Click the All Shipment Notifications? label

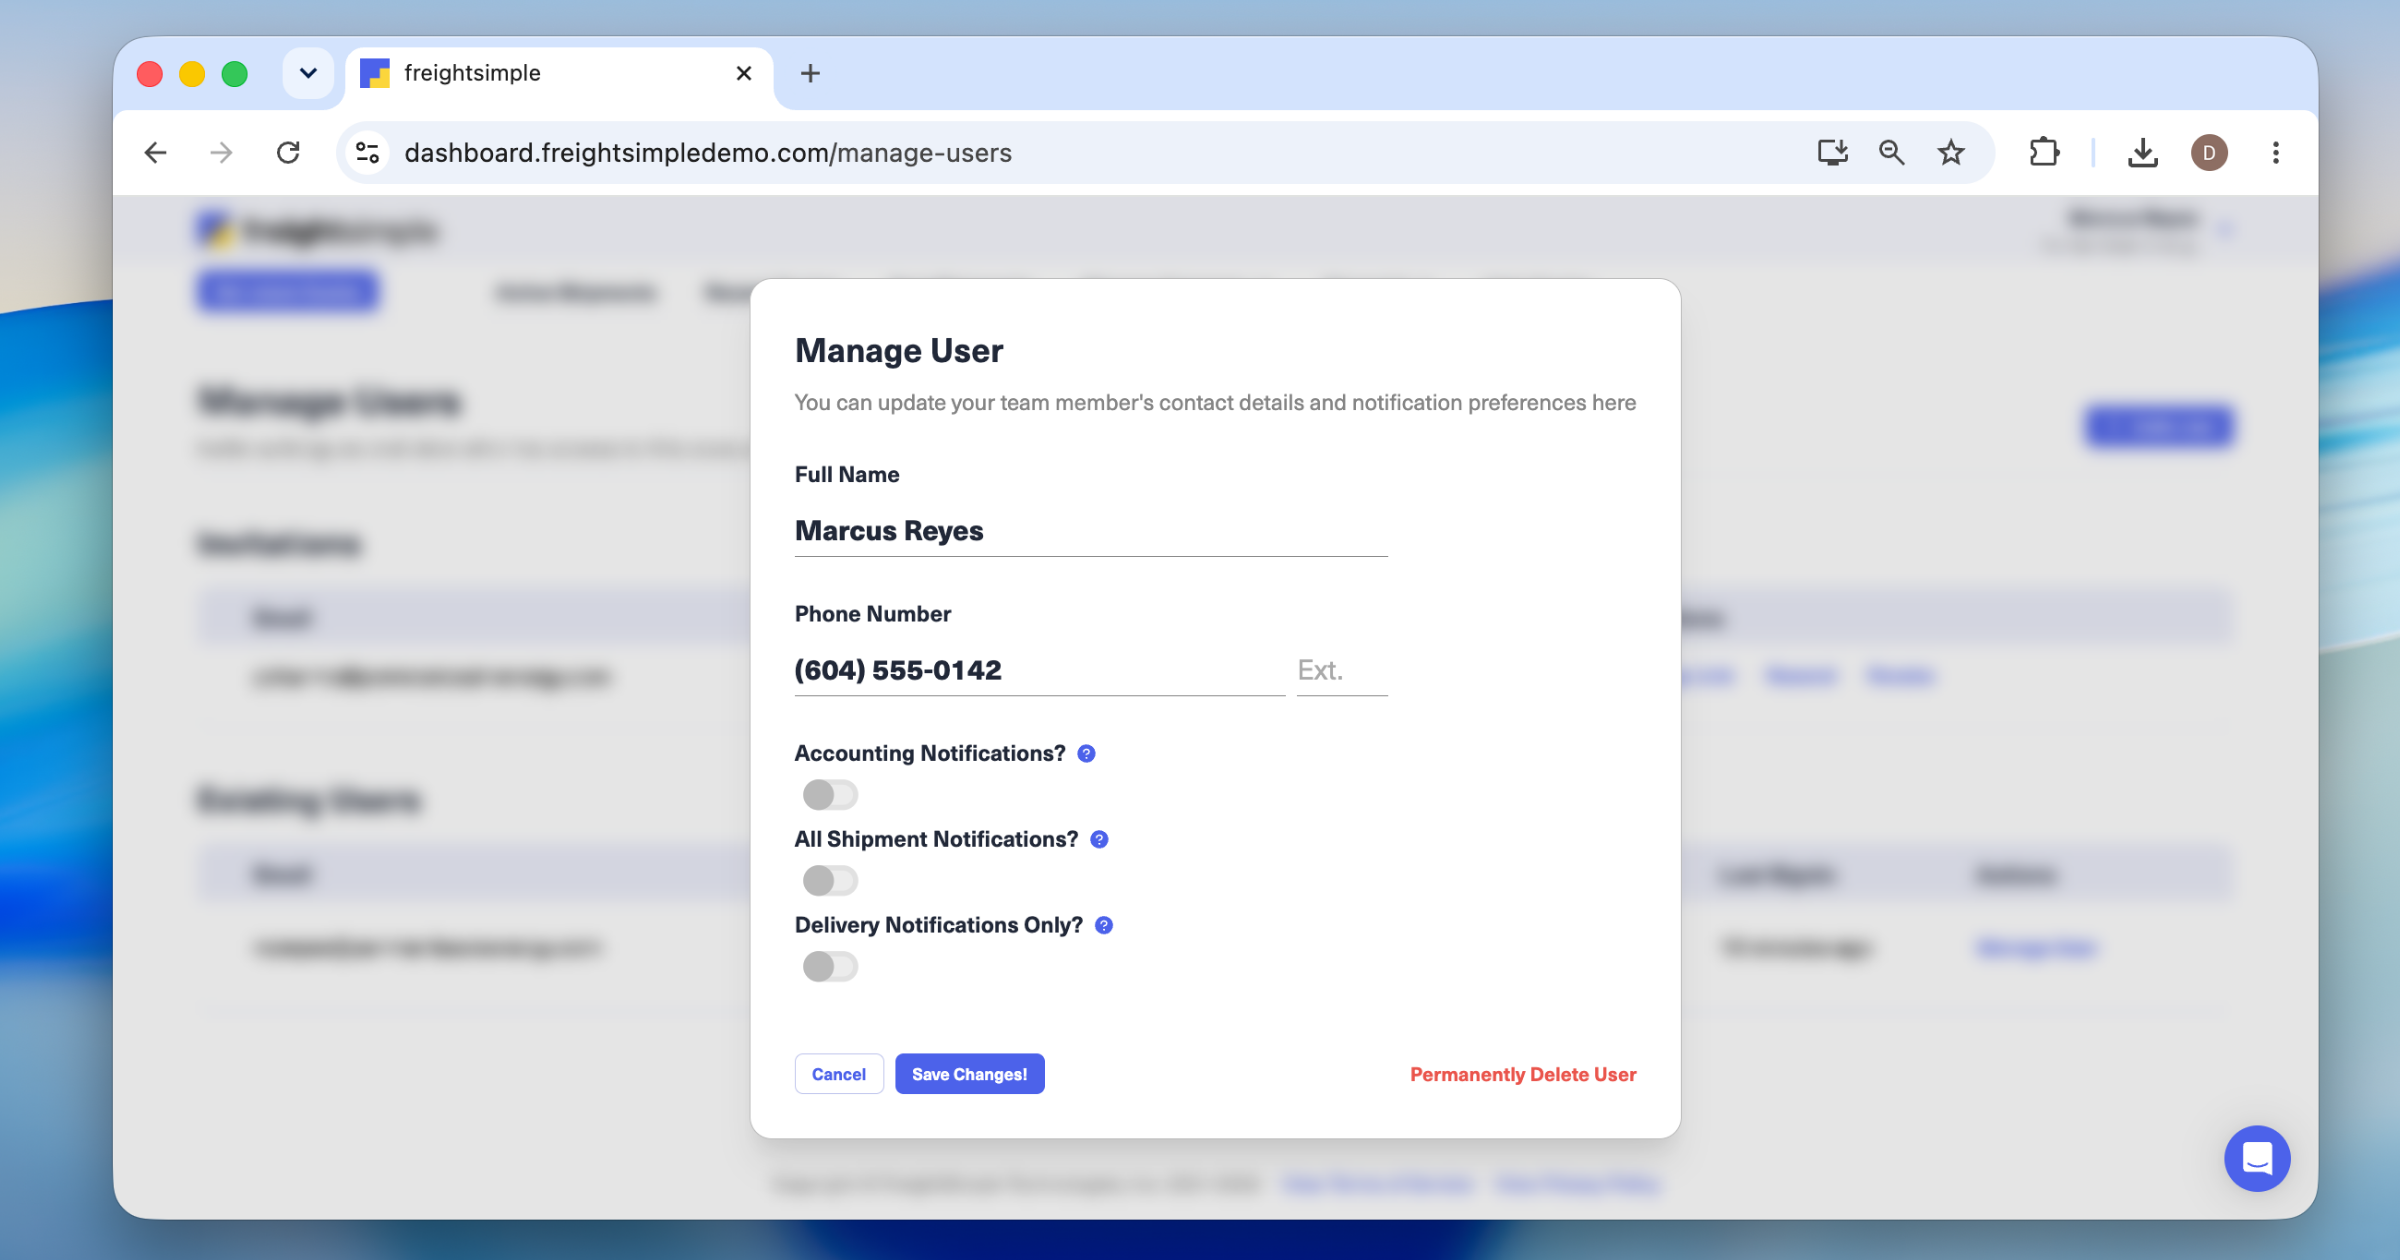coord(936,840)
